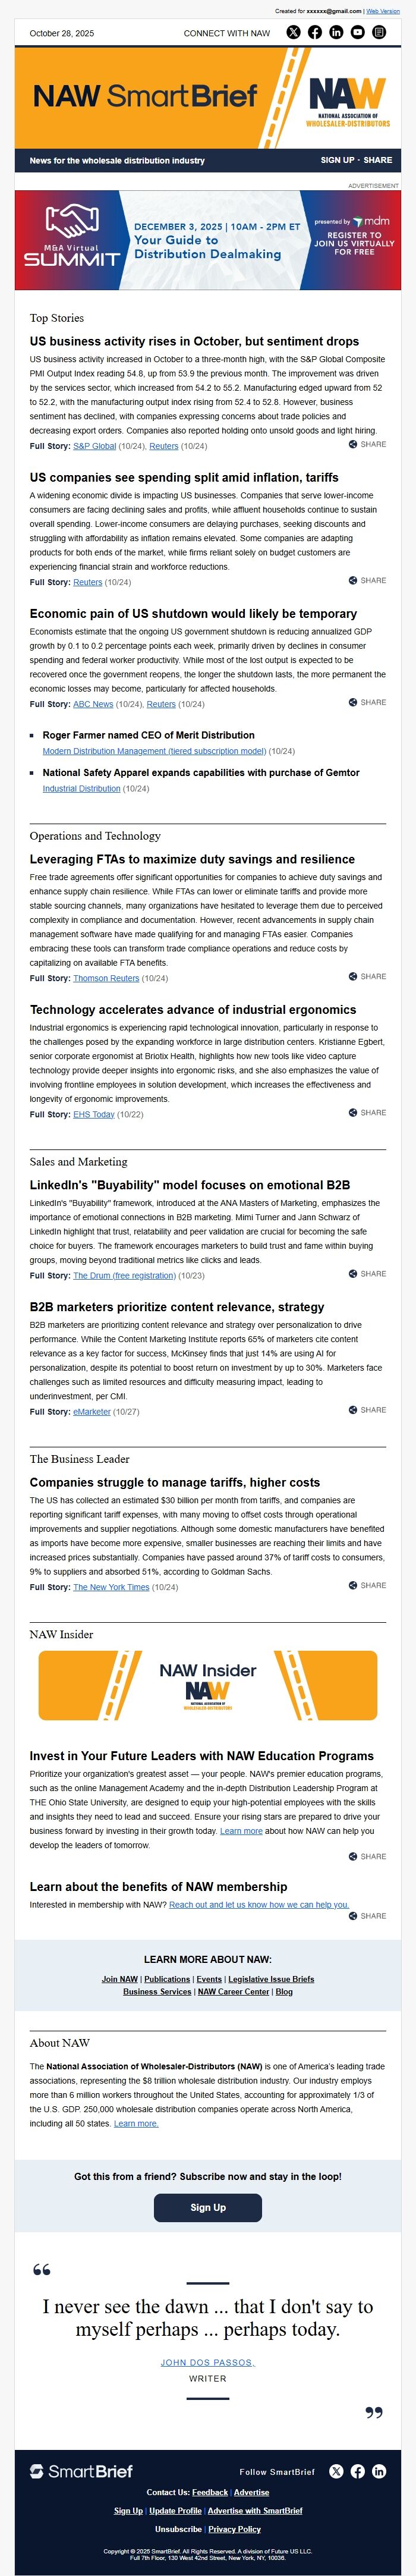The image size is (416, 2576).
Task: Open the header LinkedIn icon
Action: click(336, 33)
